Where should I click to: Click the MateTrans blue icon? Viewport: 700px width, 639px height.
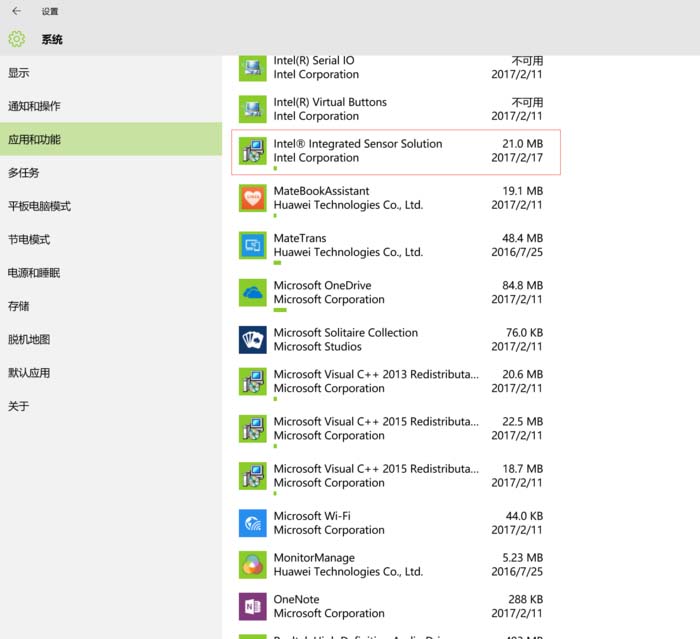[x=253, y=245]
